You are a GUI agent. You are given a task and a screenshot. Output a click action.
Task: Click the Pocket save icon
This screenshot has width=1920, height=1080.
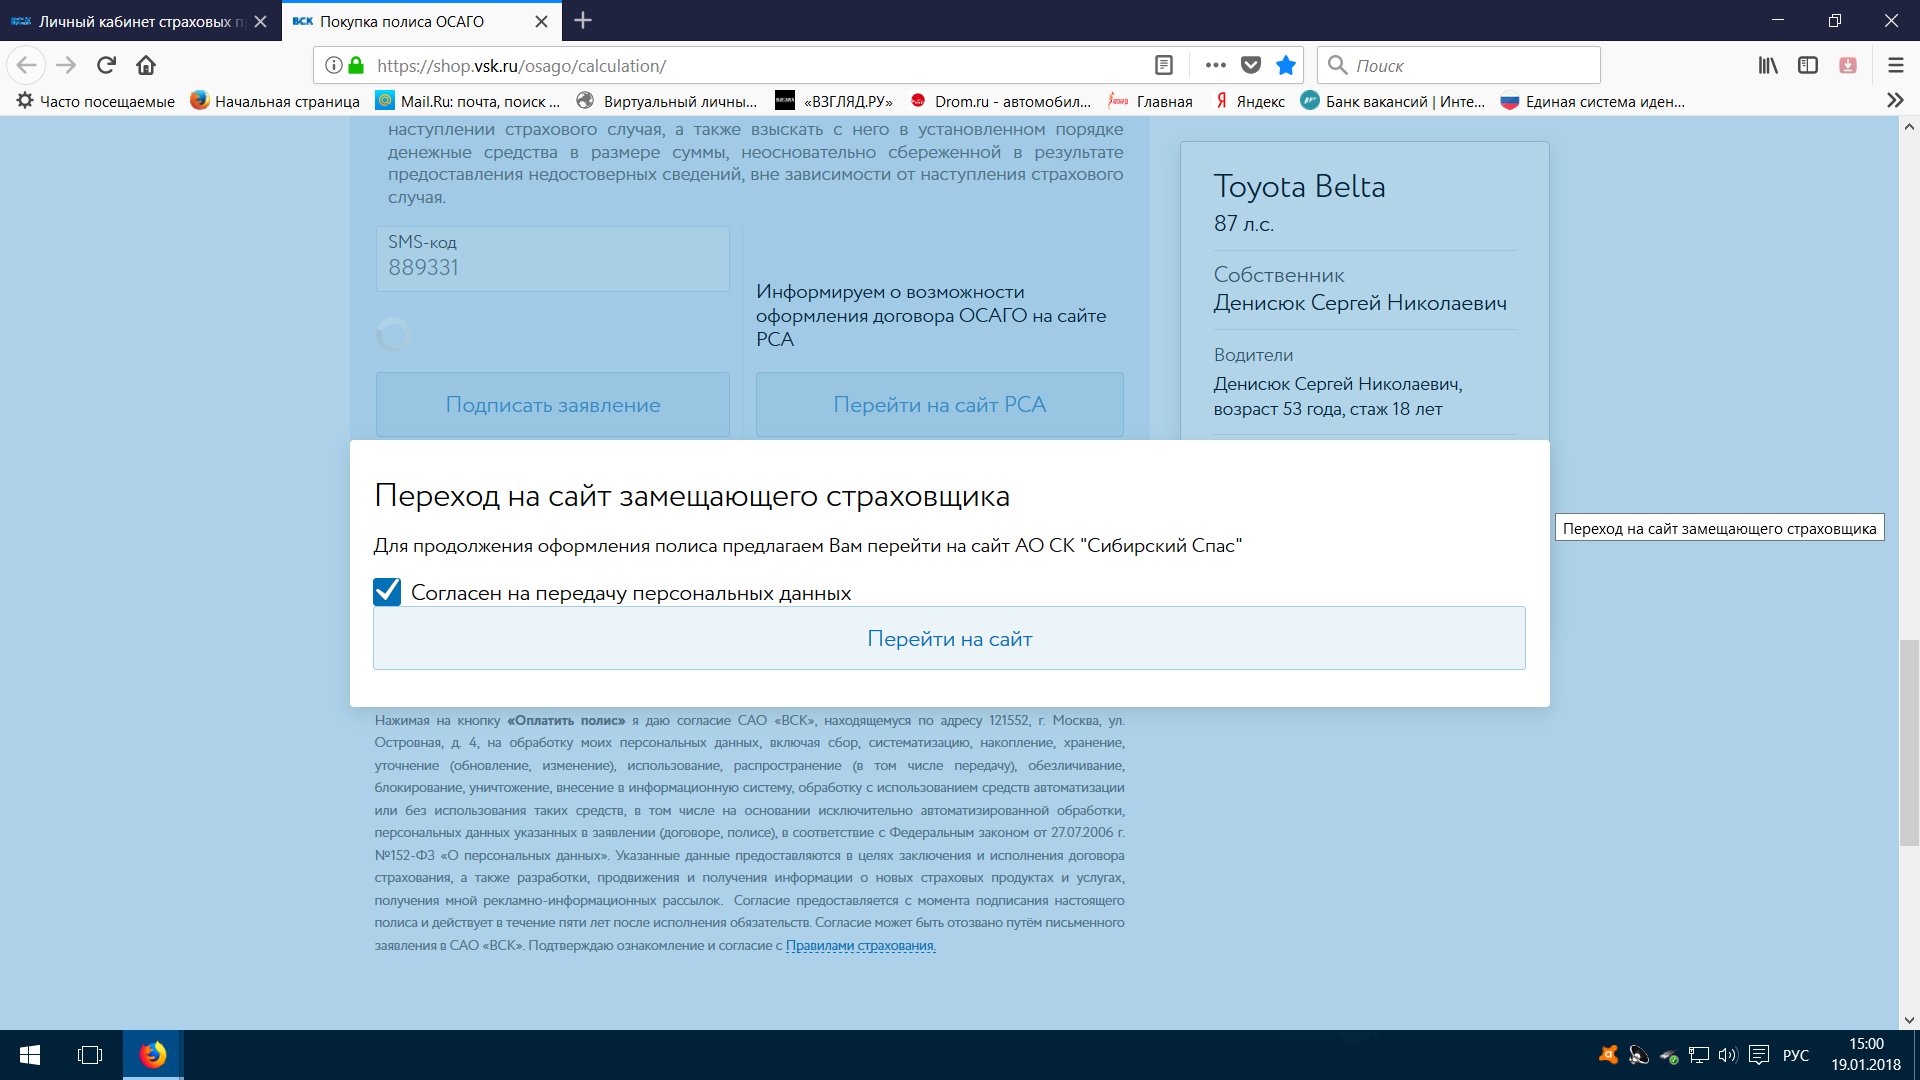coord(1251,66)
